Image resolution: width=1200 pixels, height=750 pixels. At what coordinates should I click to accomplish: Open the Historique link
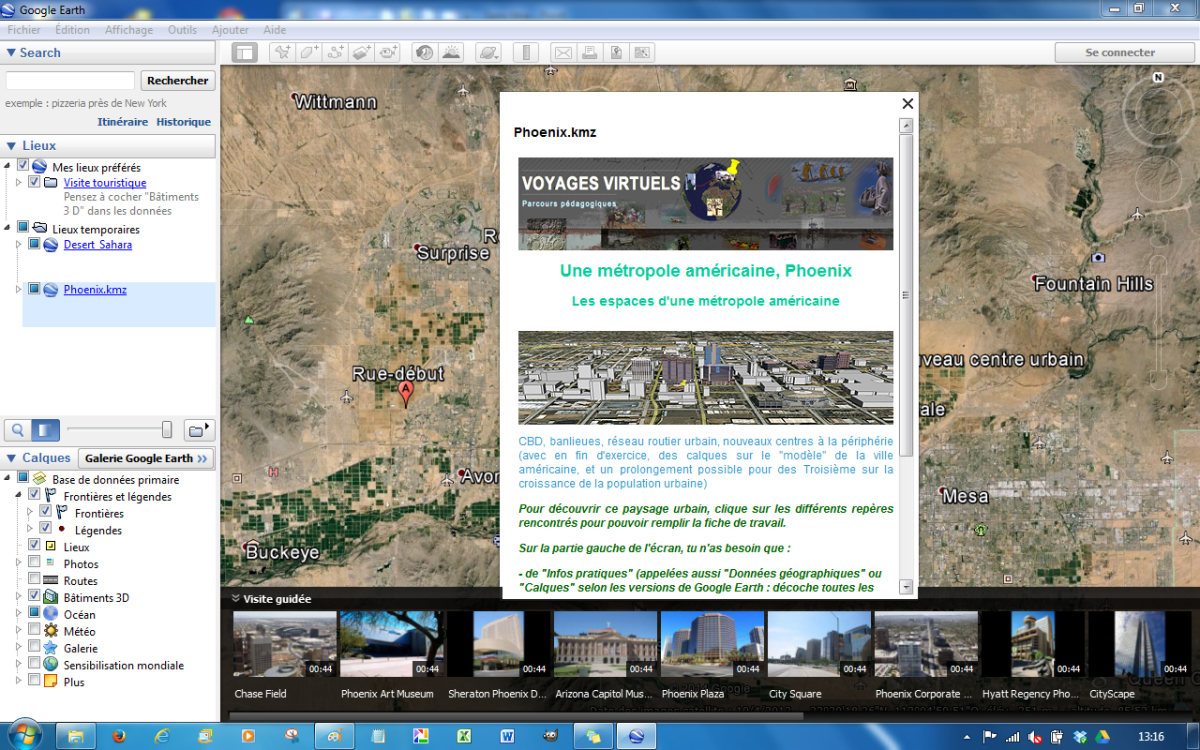pyautogui.click(x=183, y=122)
